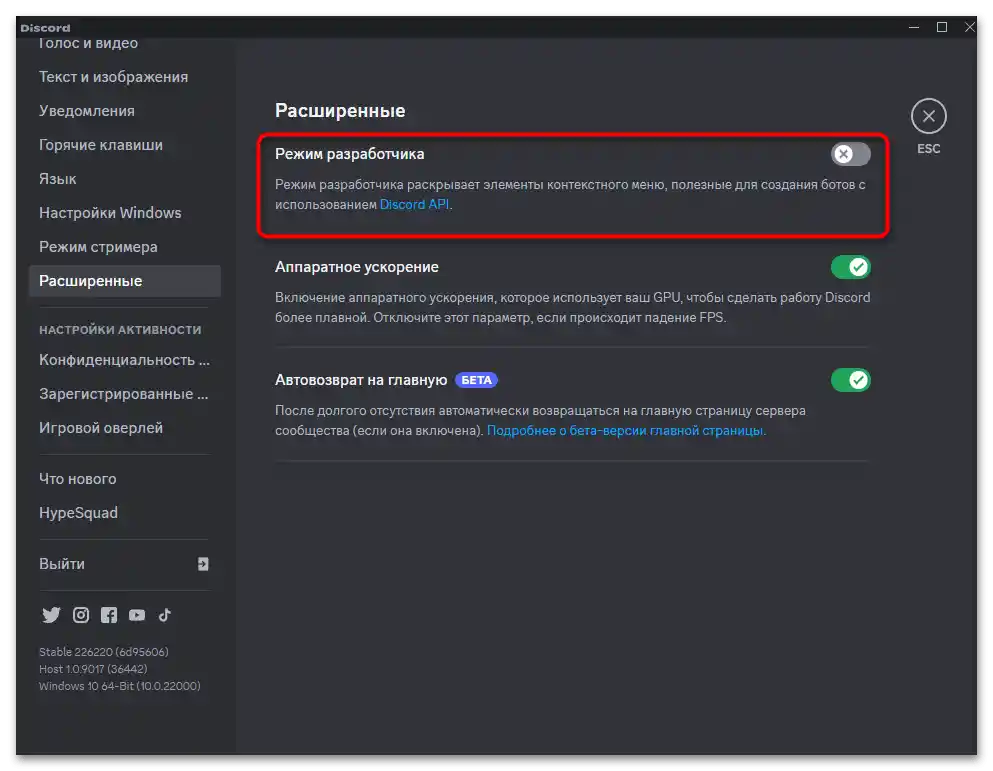The height and width of the screenshot is (771, 993).
Task: Open Discord's Twitter page icon
Action: pyautogui.click(x=51, y=615)
